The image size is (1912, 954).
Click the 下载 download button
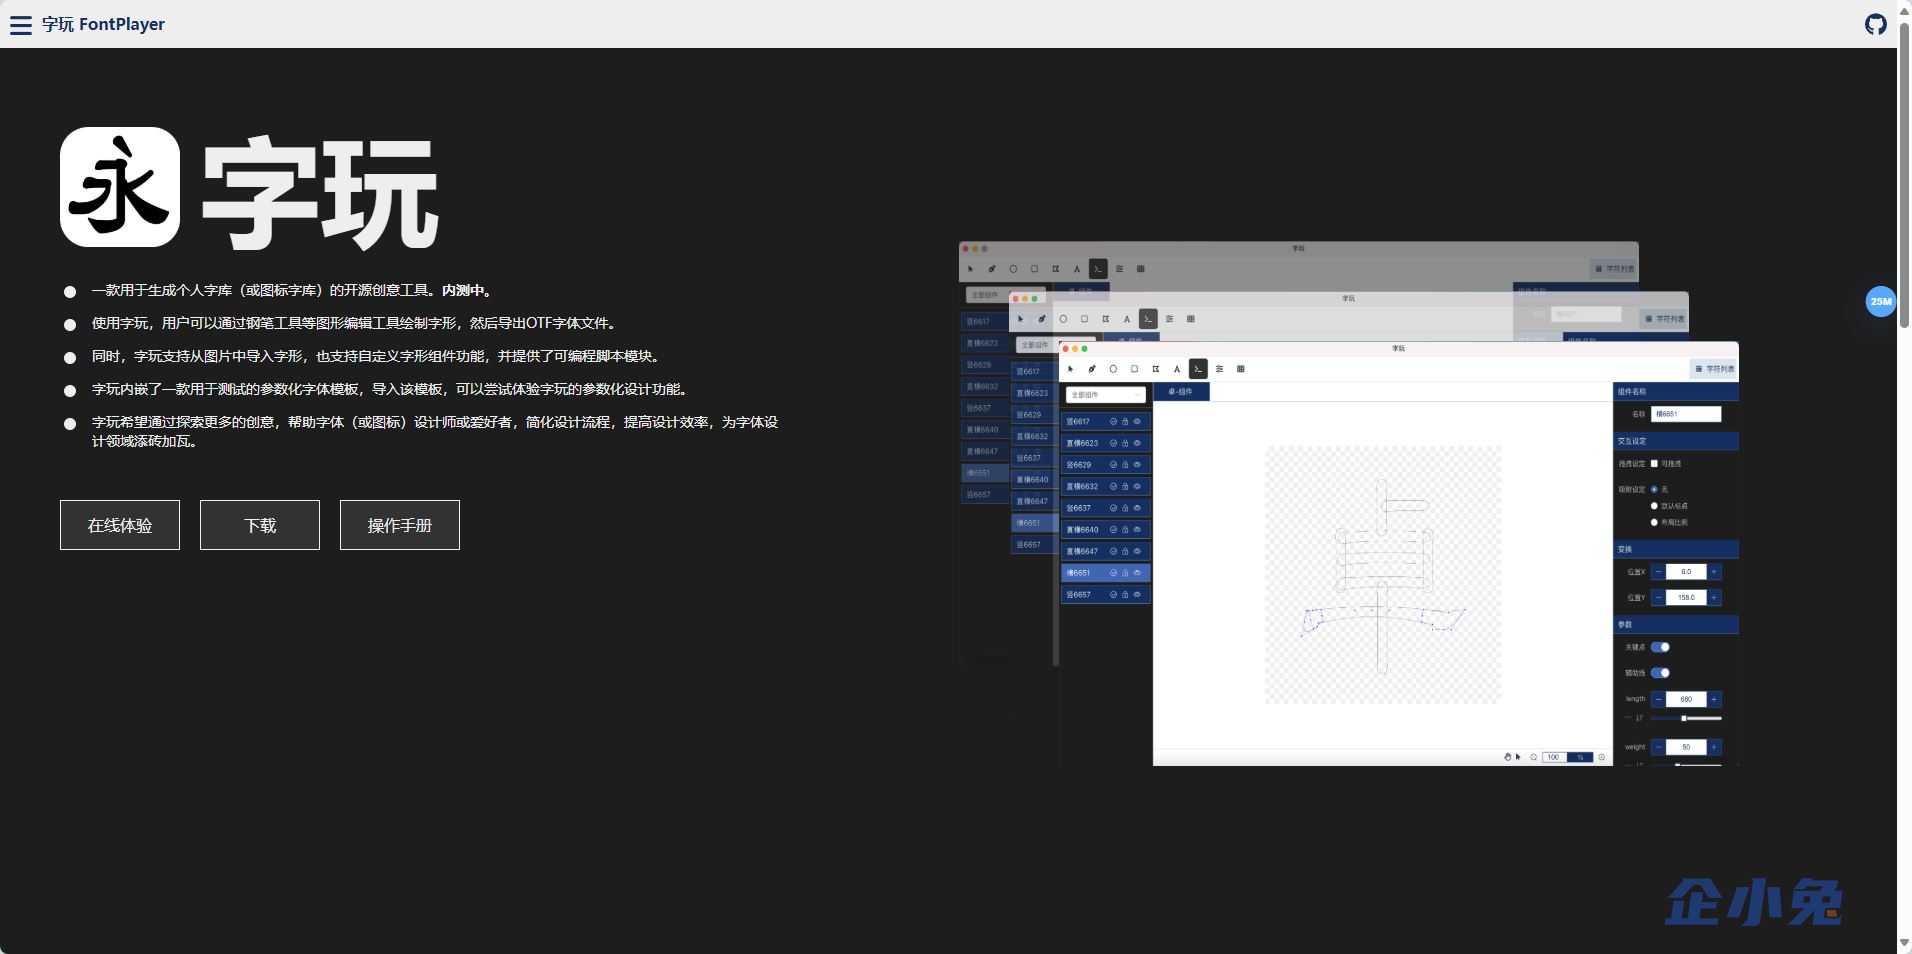[x=260, y=525]
